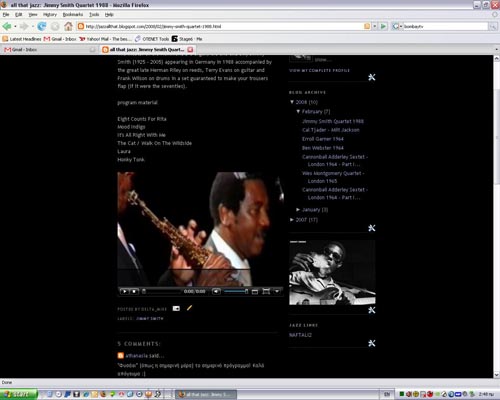
Task: Open OTENET Tools bookmark
Action: (152, 39)
